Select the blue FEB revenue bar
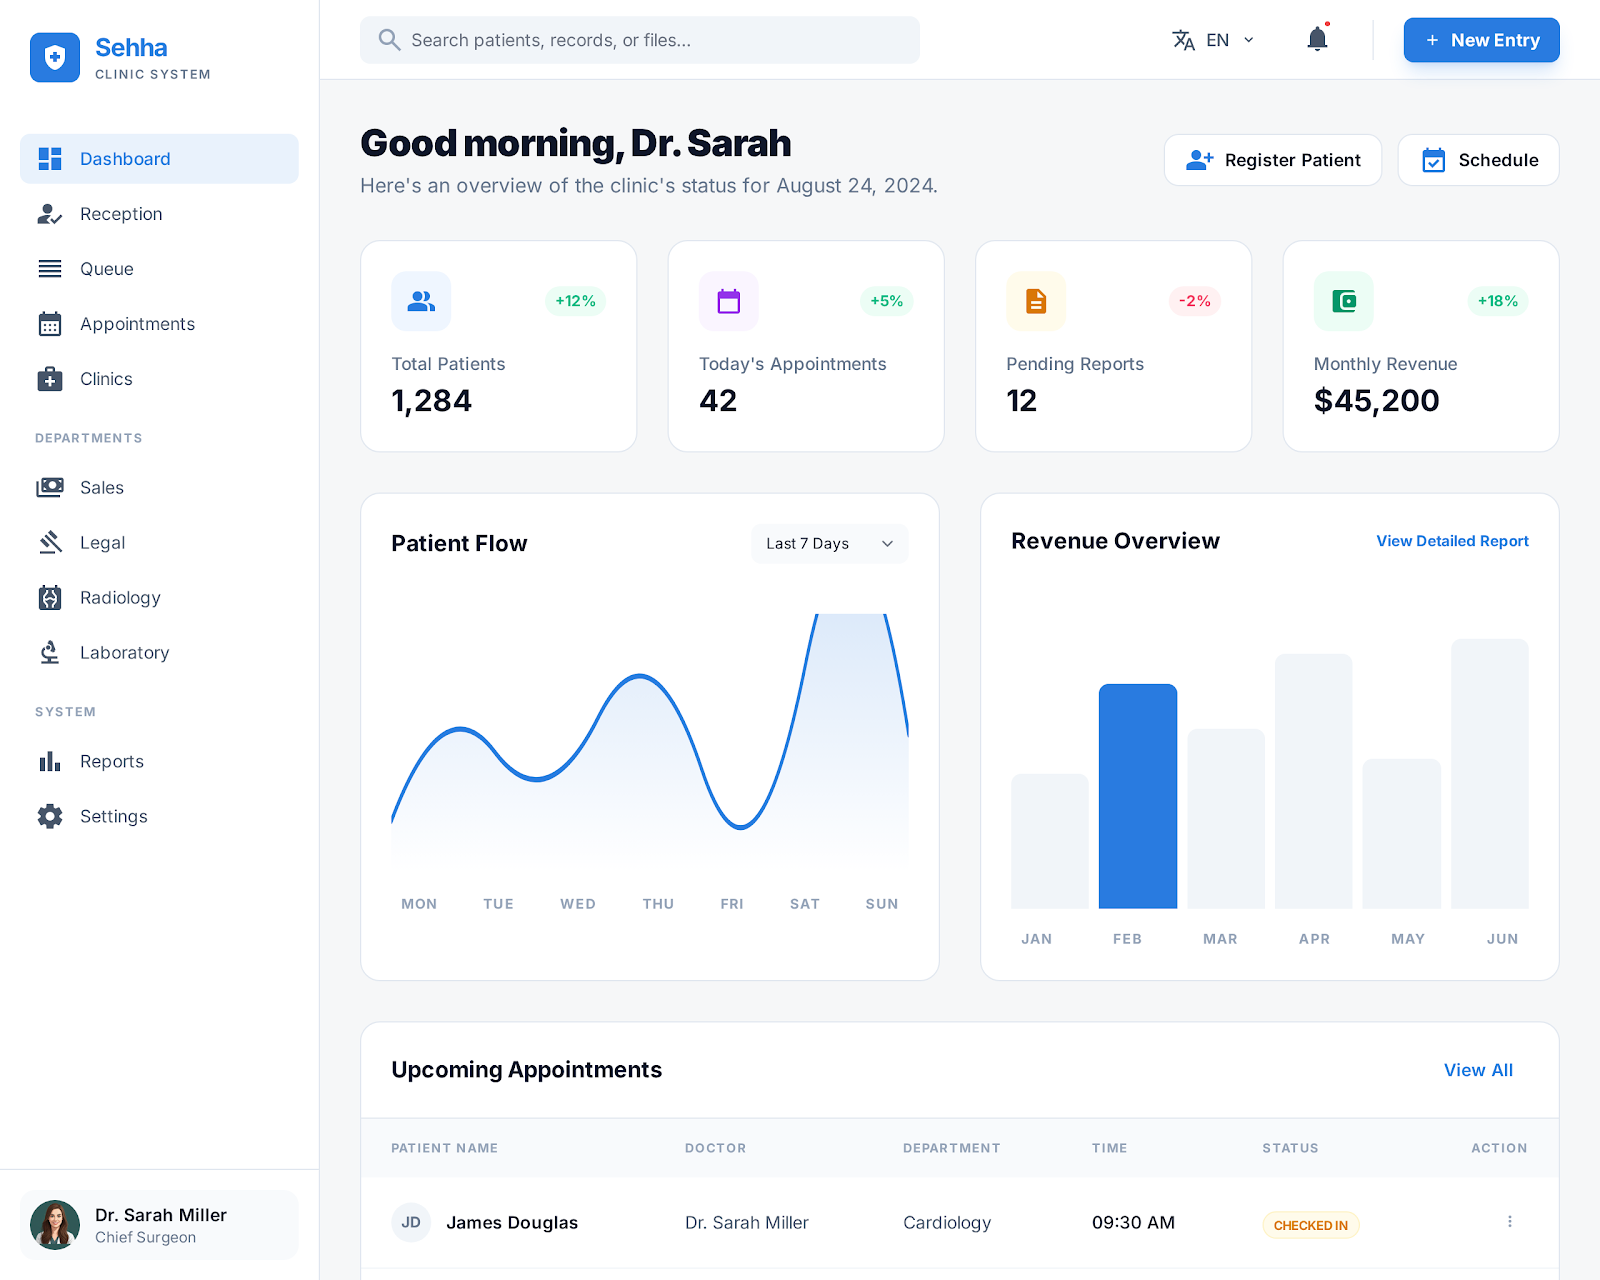The width and height of the screenshot is (1600, 1280). tap(1137, 796)
